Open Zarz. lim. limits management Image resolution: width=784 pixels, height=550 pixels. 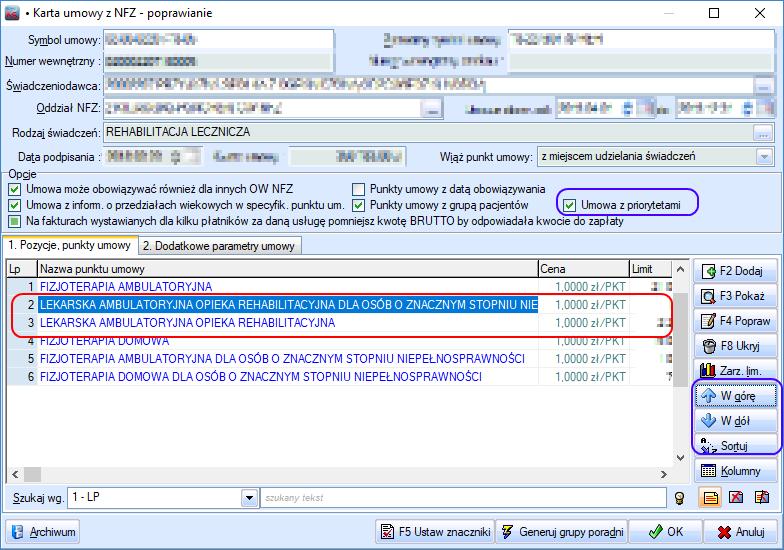point(734,370)
